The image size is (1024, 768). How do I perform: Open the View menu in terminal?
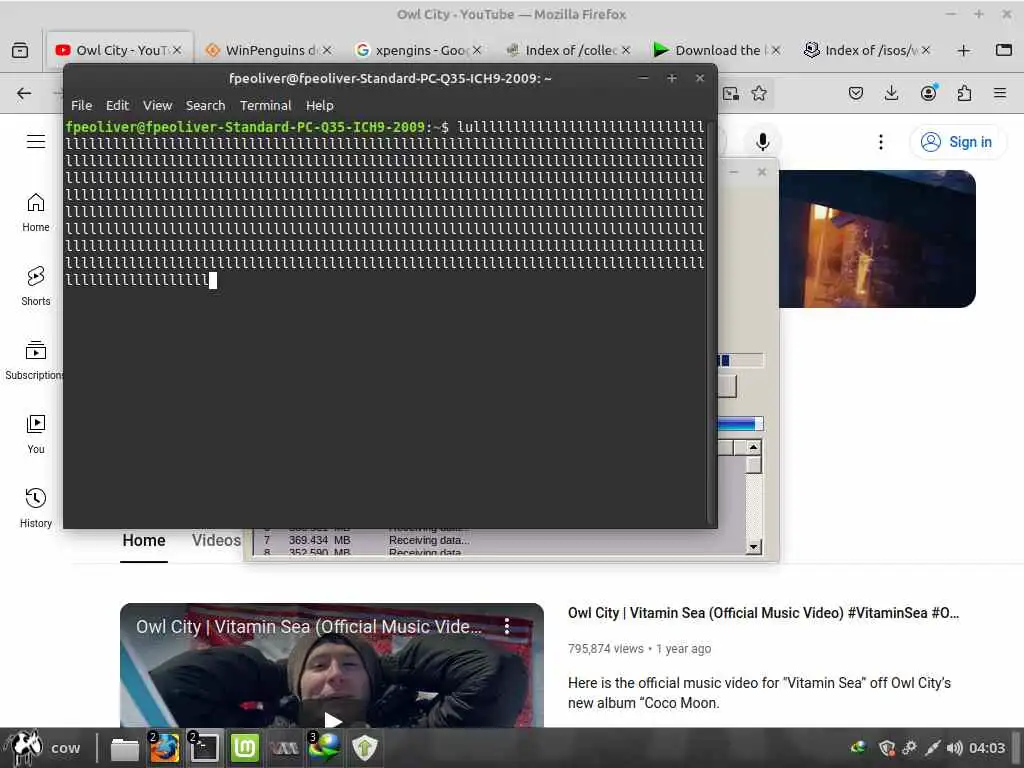coord(157,105)
